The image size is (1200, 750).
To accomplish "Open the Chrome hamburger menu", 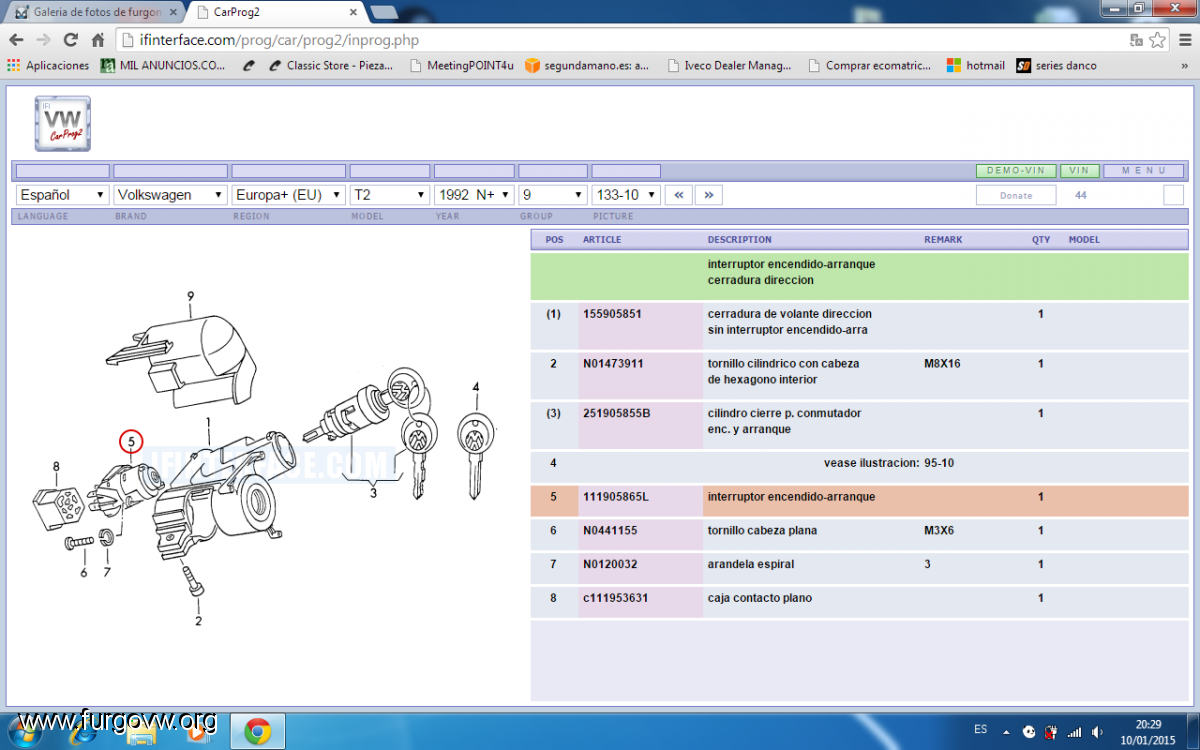I will (x=1184, y=40).
